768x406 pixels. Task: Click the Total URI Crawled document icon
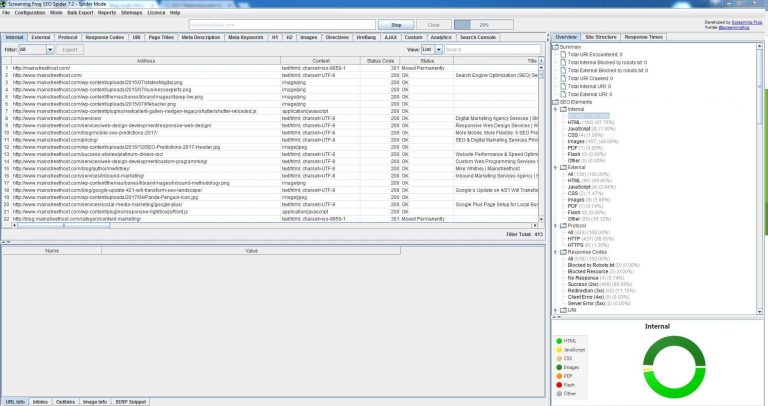[x=562, y=78]
